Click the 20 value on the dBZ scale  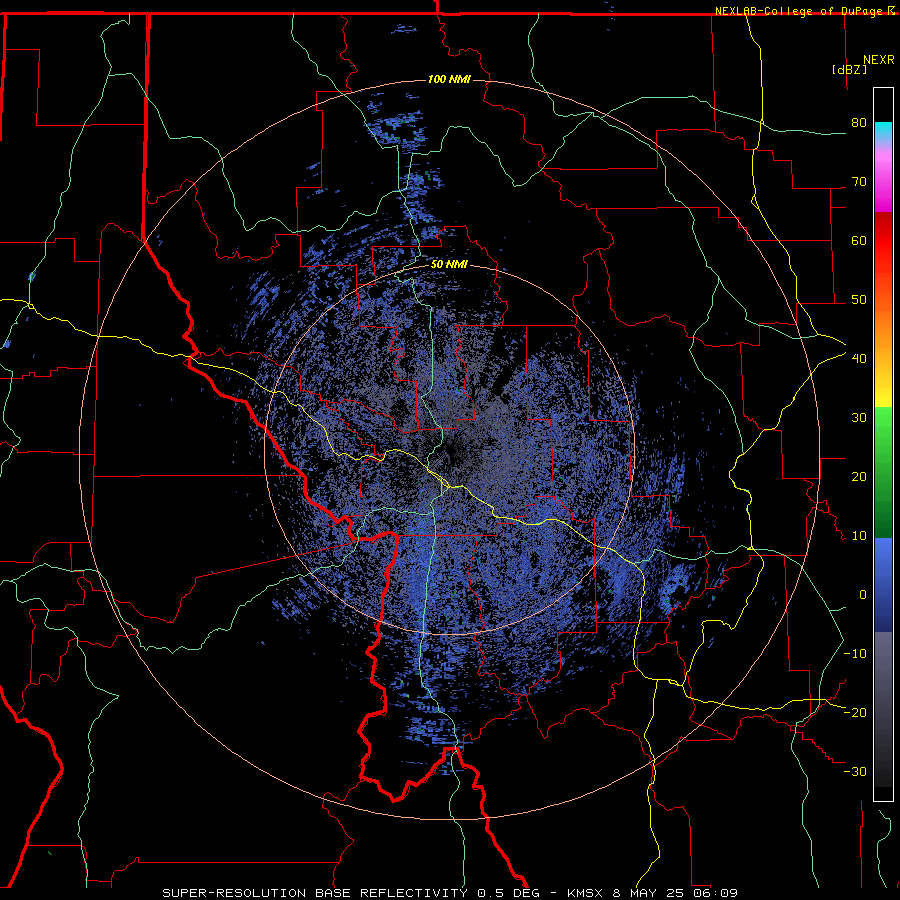[x=859, y=476]
